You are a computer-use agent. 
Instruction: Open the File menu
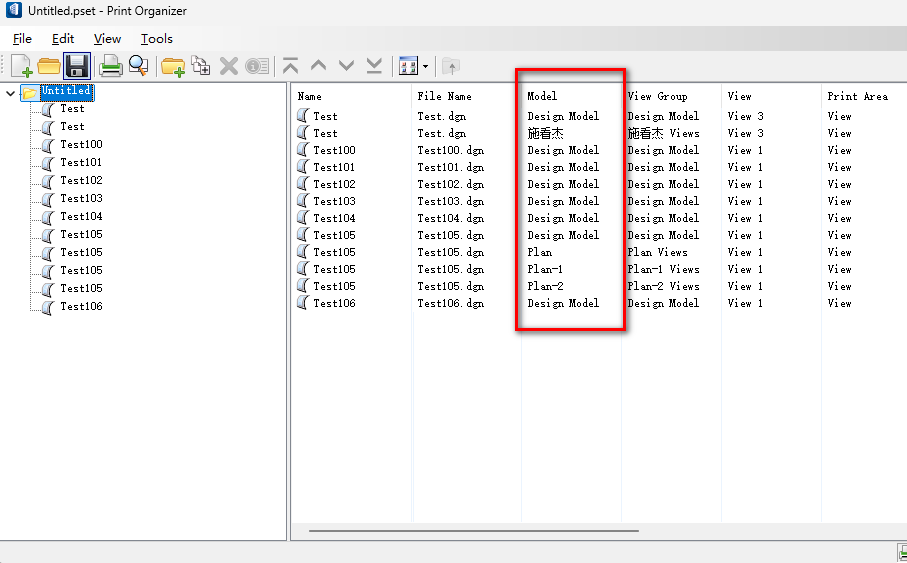point(22,39)
